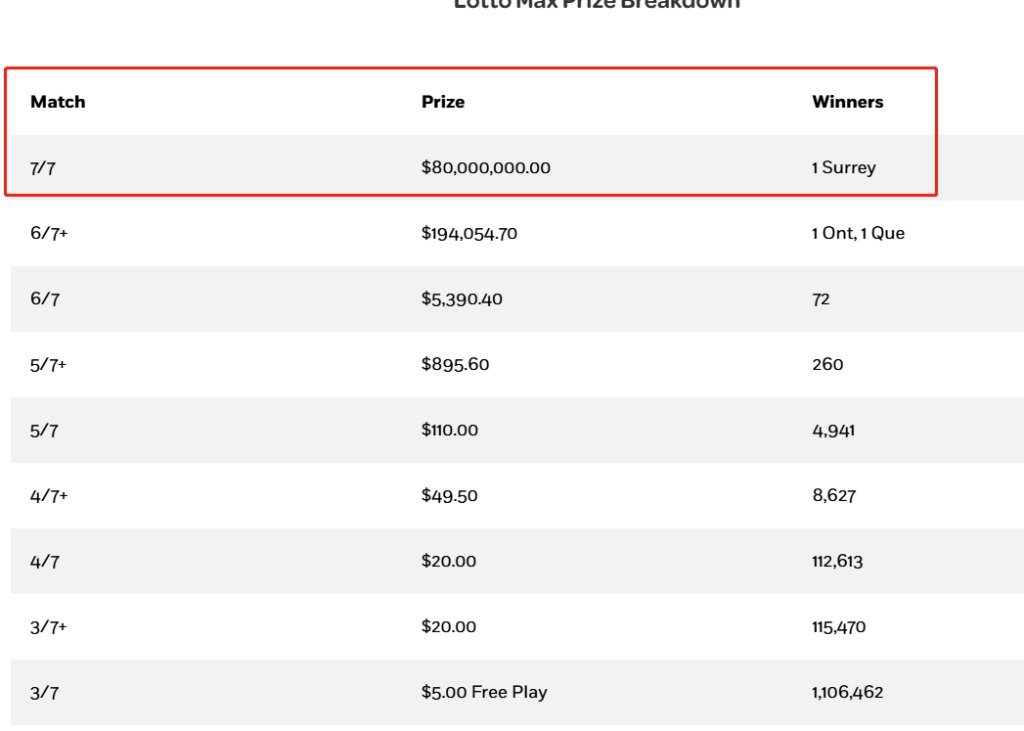Image resolution: width=1024 pixels, height=731 pixels.
Task: Click the "$895.60" prize amount
Action: [455, 365]
